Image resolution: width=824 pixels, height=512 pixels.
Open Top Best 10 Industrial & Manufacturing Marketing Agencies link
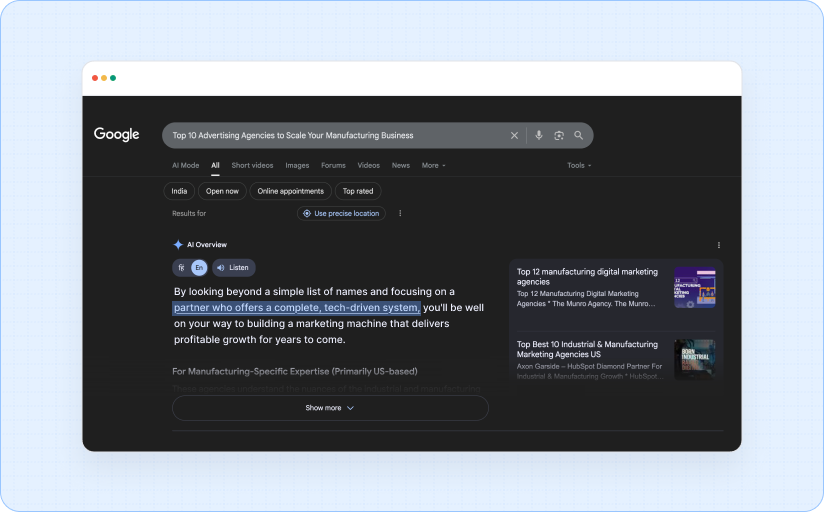click(587, 349)
